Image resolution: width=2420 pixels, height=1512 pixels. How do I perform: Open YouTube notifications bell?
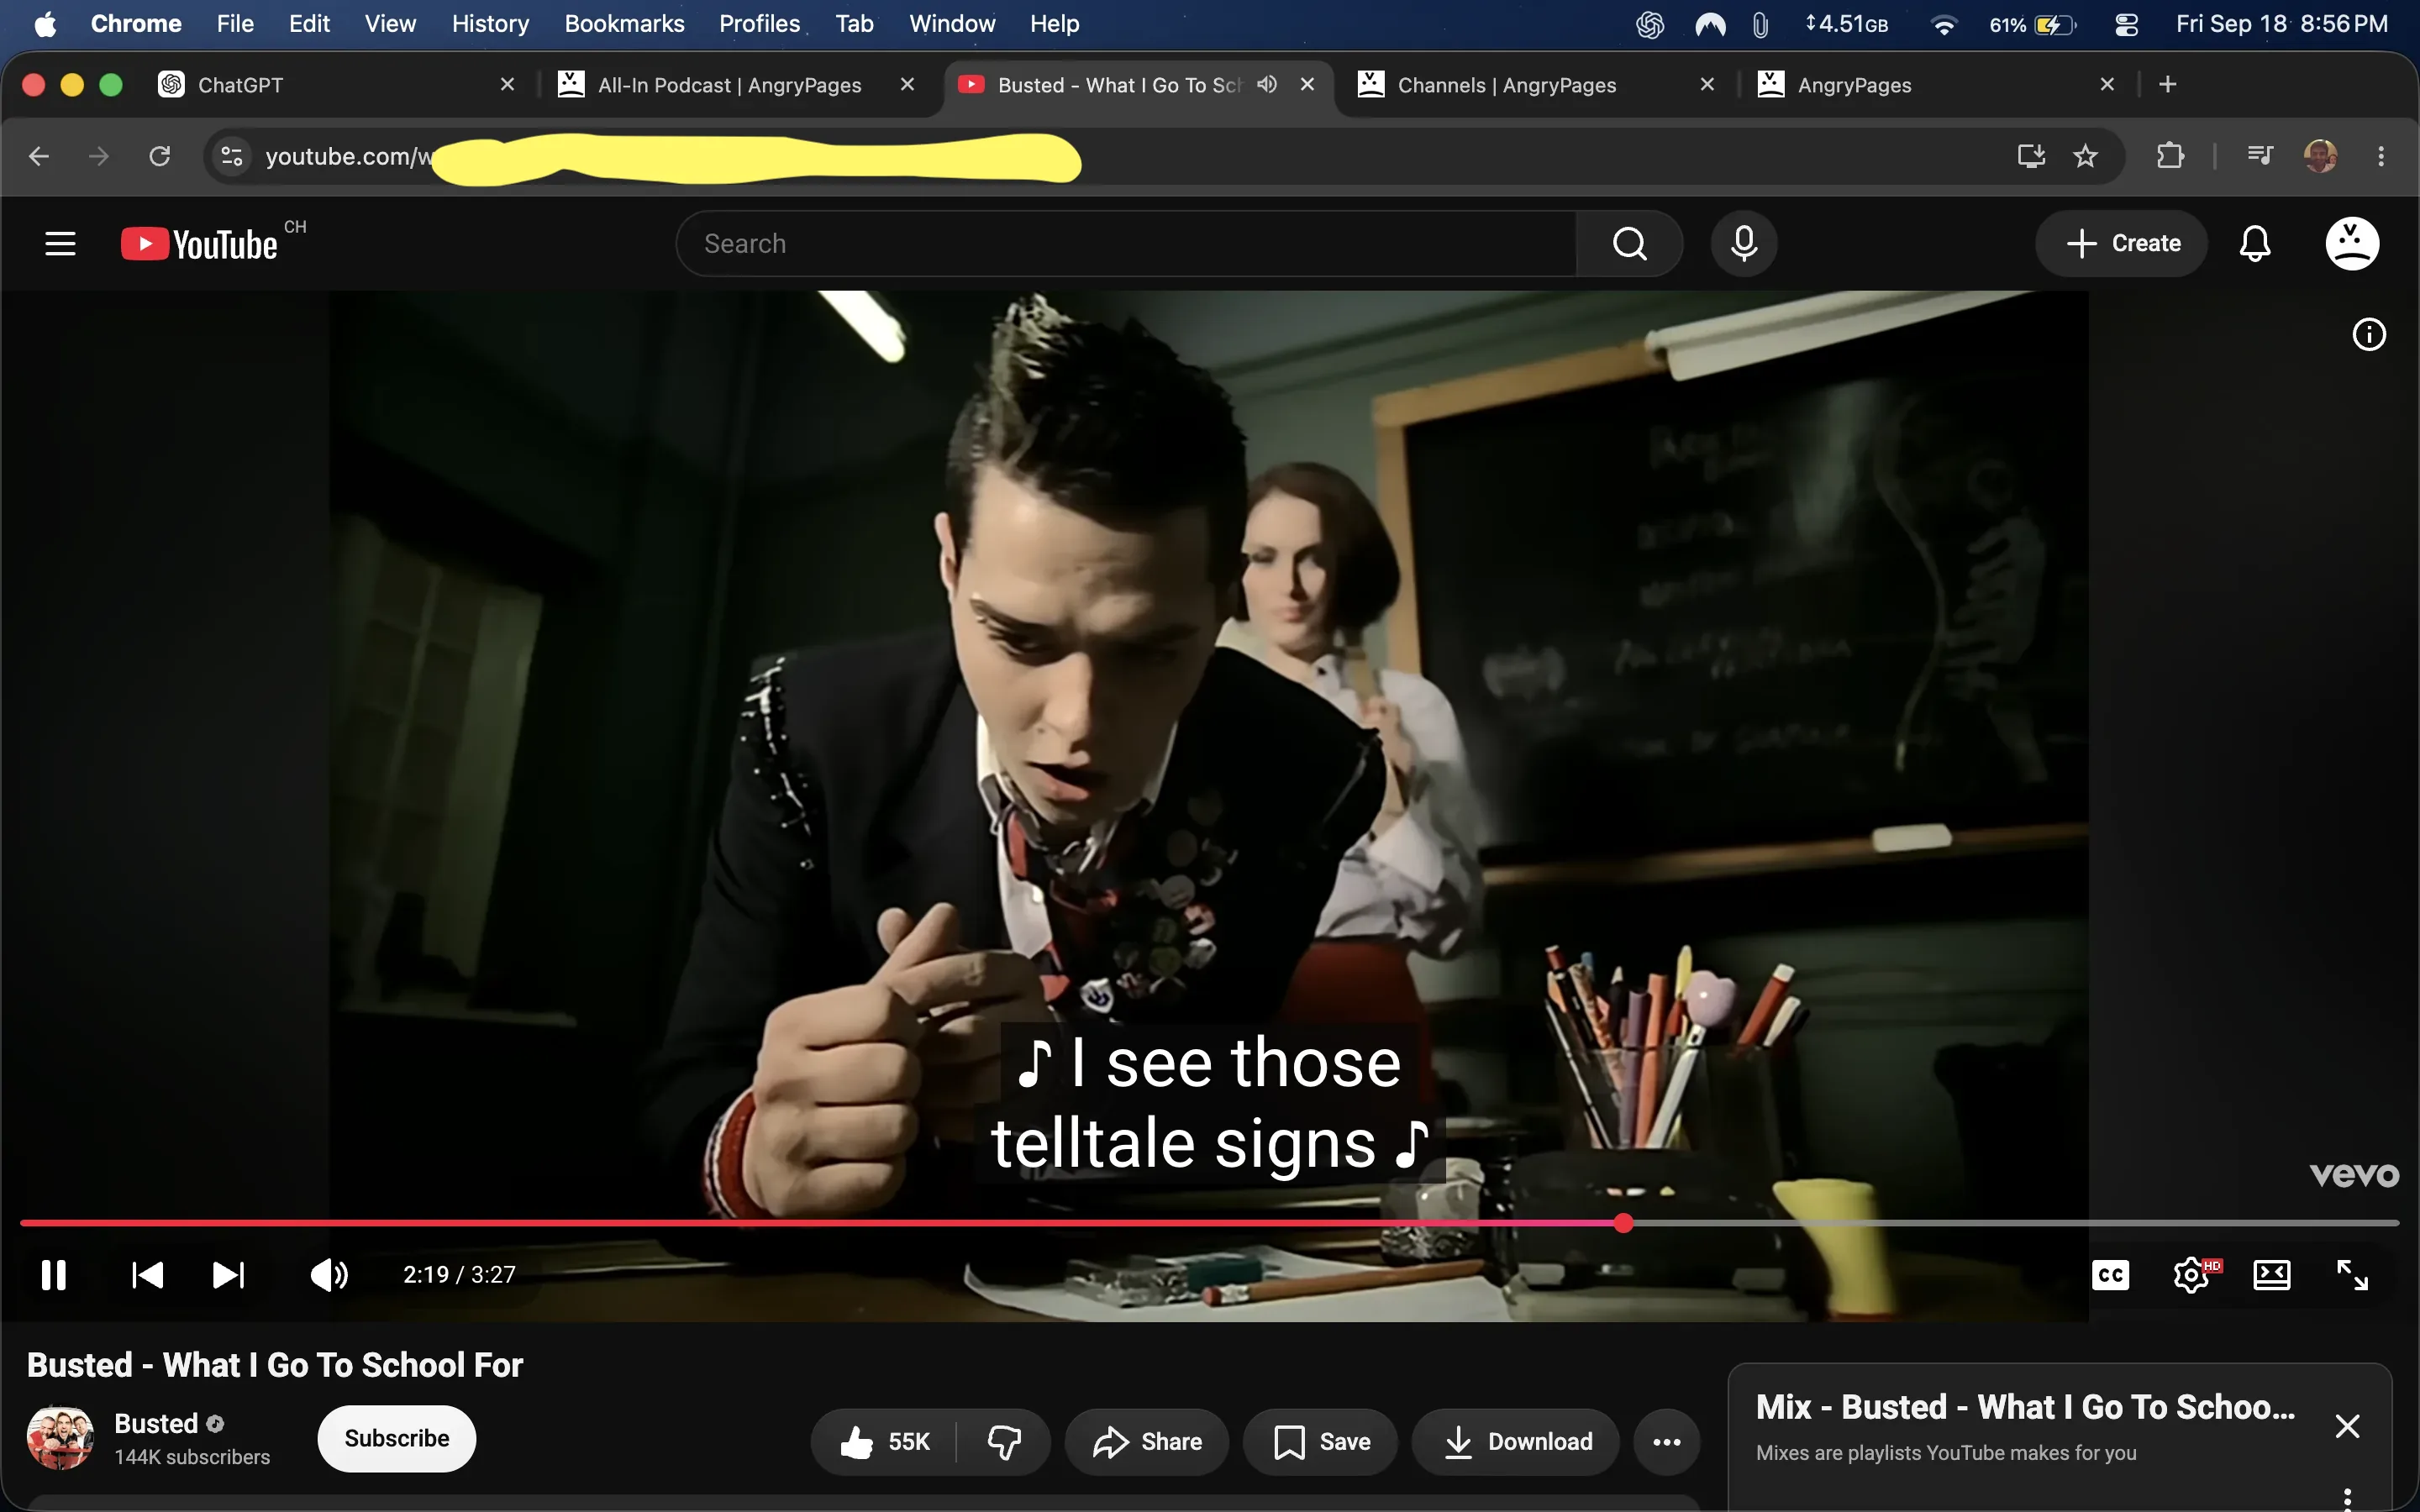click(x=2255, y=243)
